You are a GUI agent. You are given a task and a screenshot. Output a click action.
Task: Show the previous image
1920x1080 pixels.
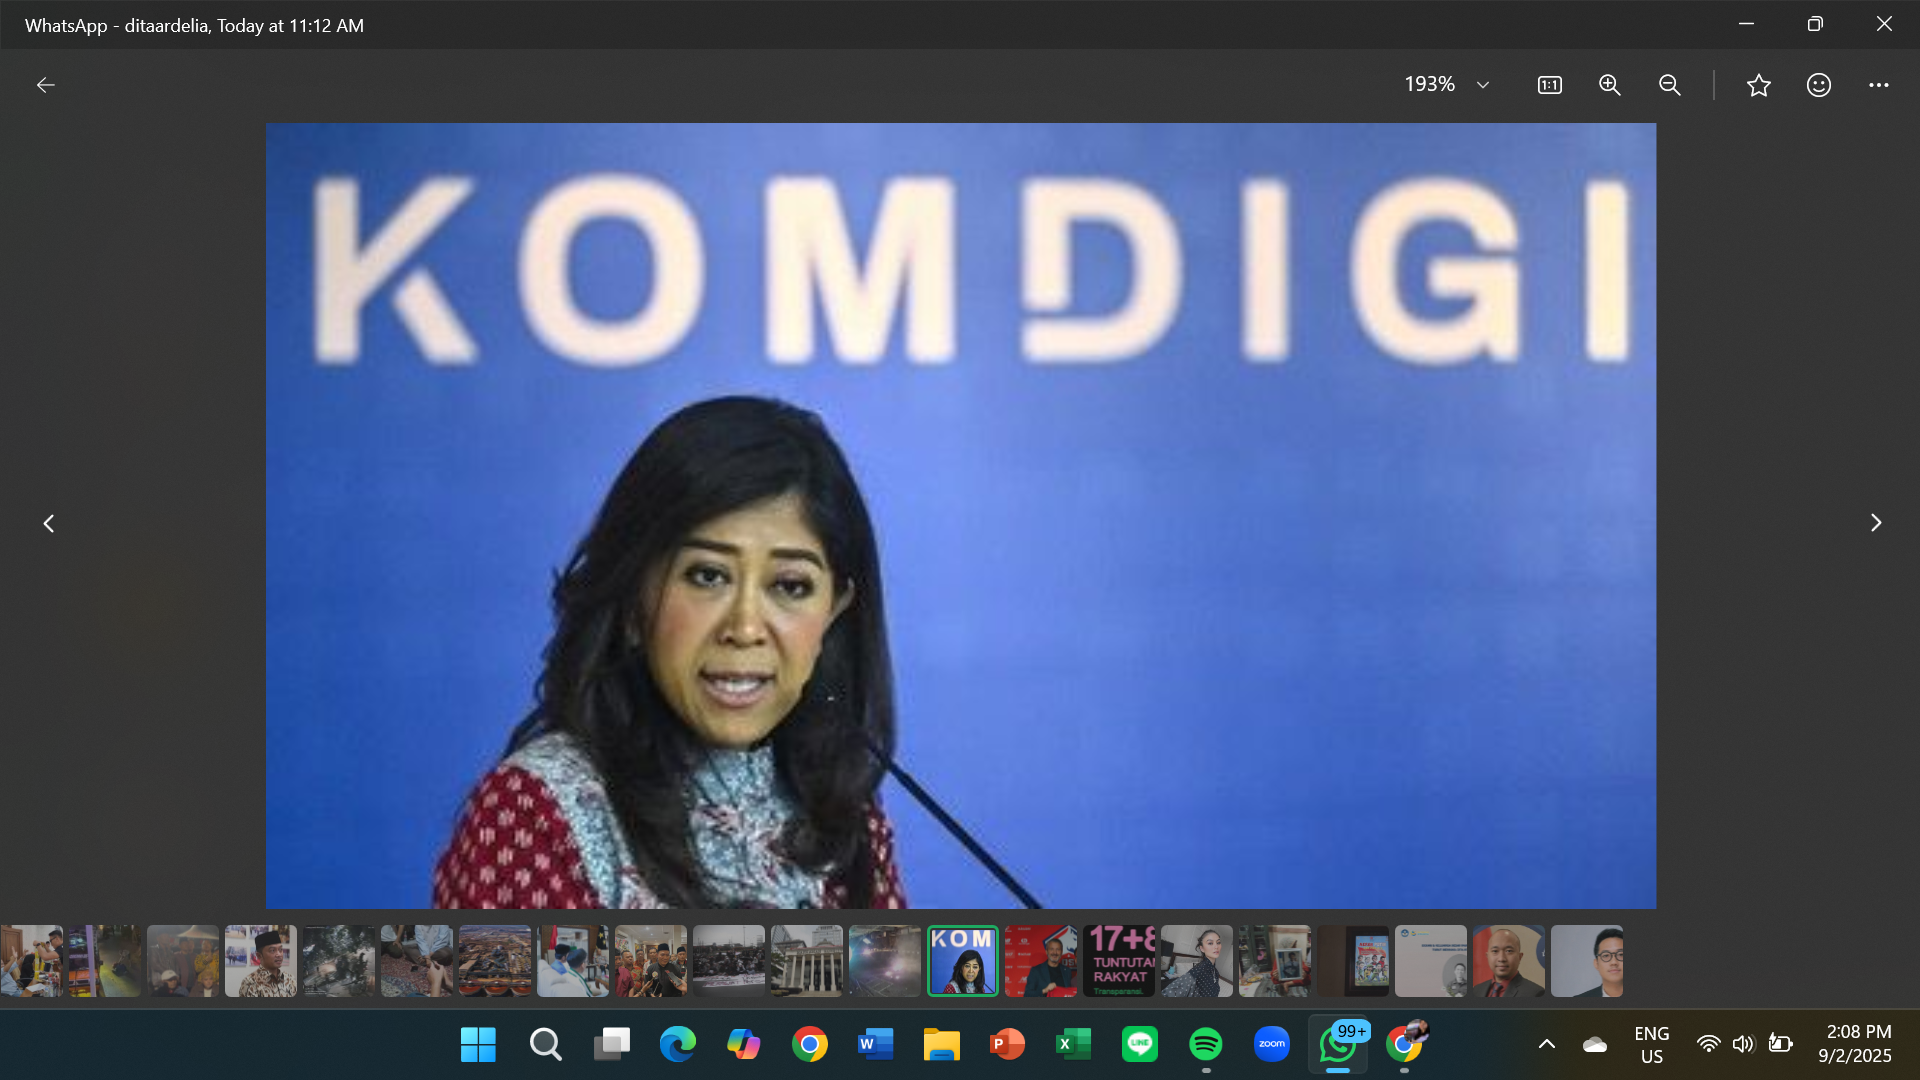tap(48, 523)
